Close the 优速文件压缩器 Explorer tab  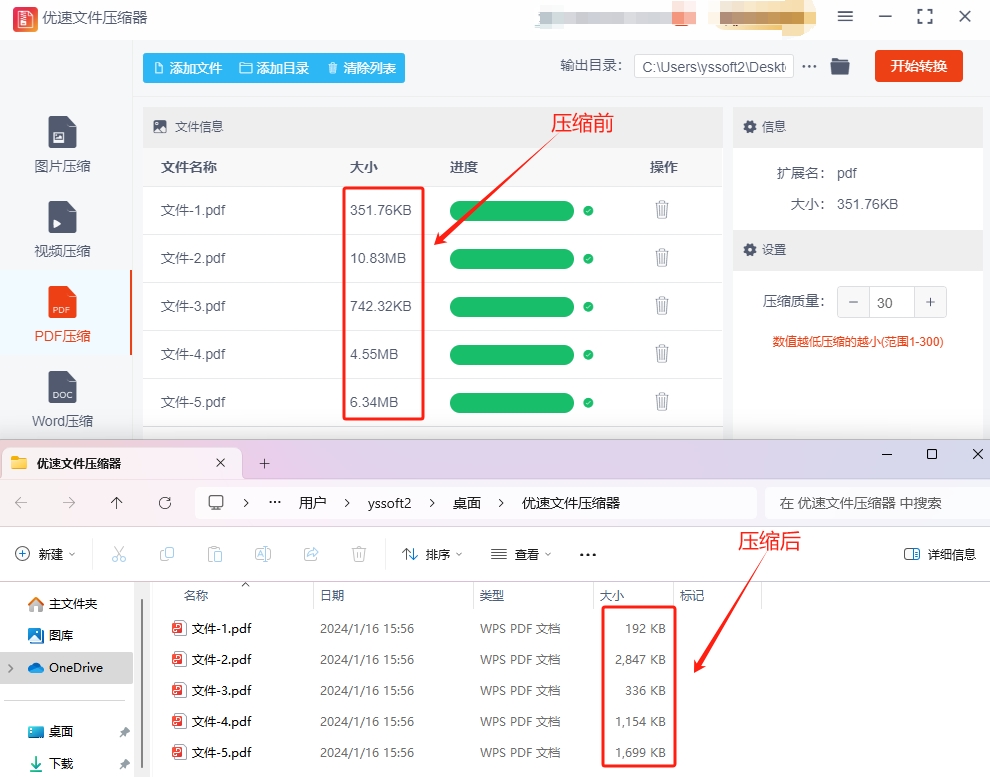point(220,463)
